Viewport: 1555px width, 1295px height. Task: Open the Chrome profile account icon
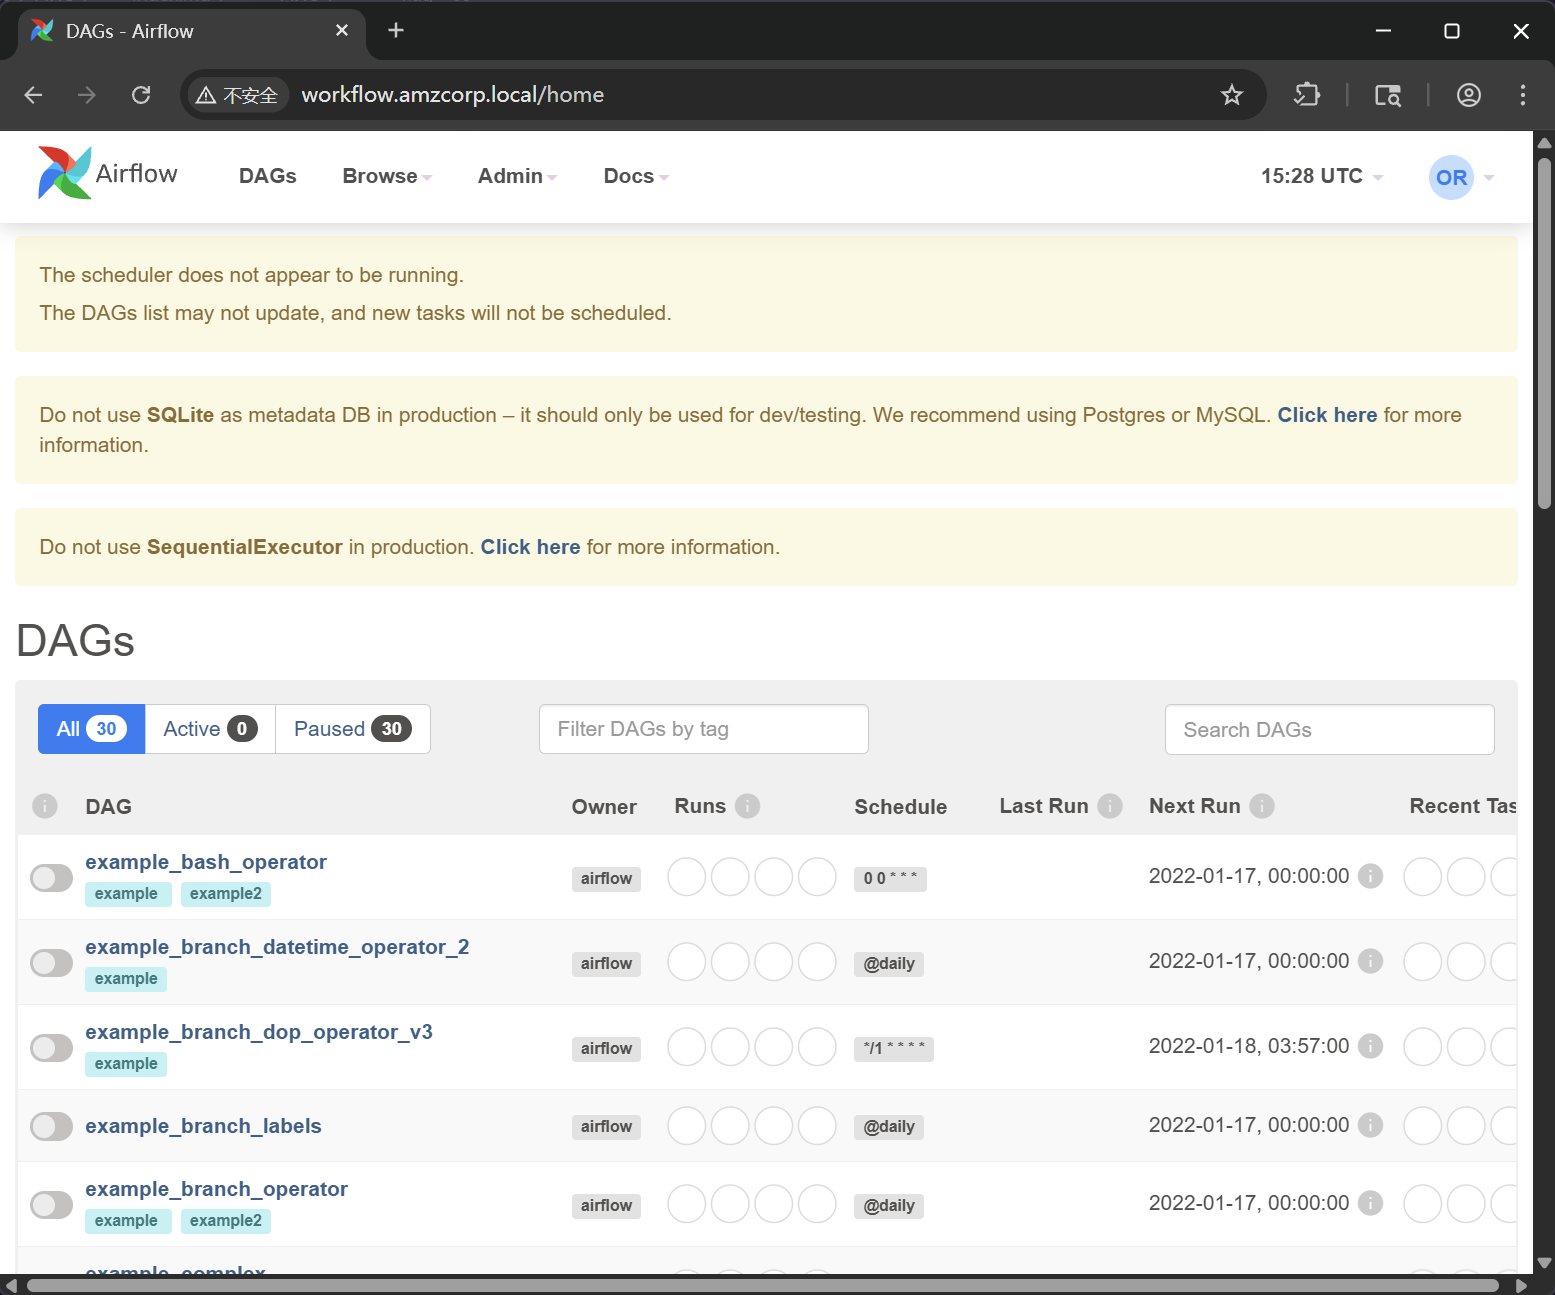click(1468, 95)
